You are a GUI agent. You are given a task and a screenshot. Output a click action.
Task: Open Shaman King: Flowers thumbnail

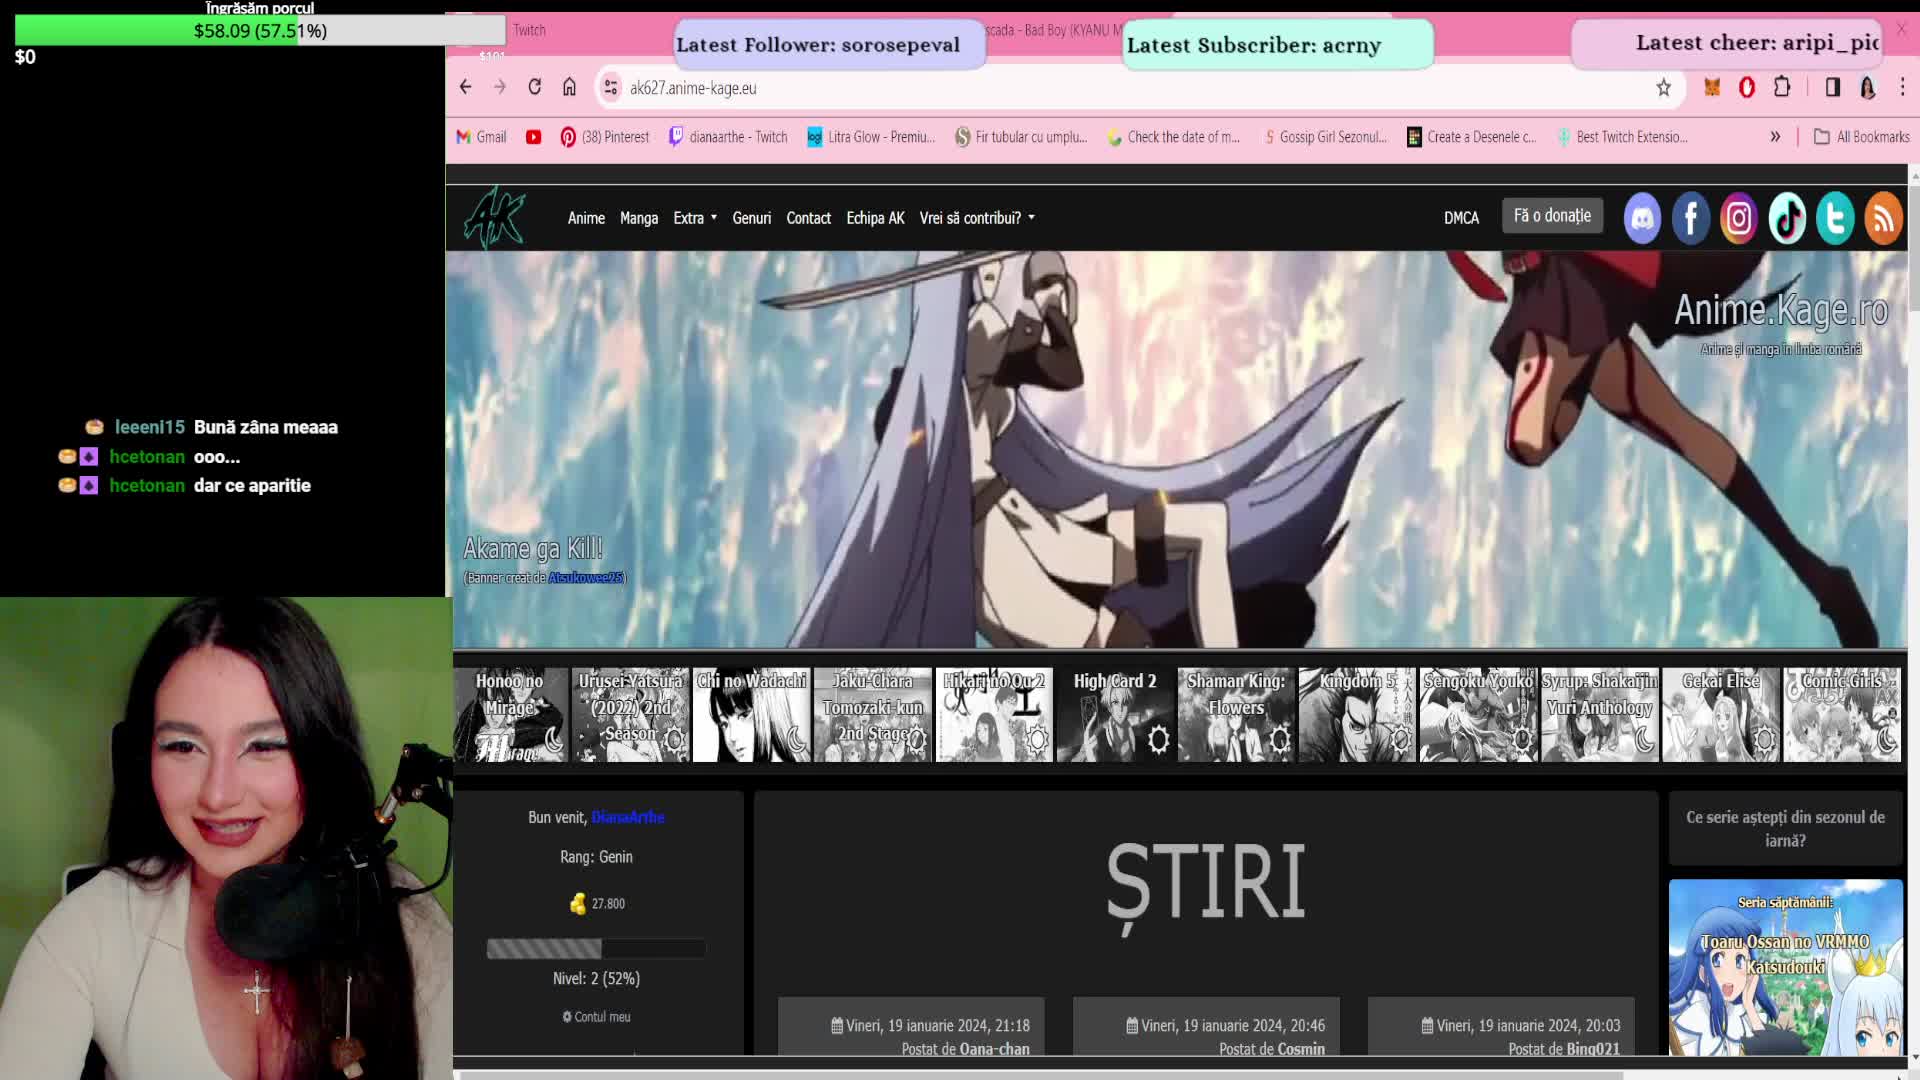coord(1236,715)
